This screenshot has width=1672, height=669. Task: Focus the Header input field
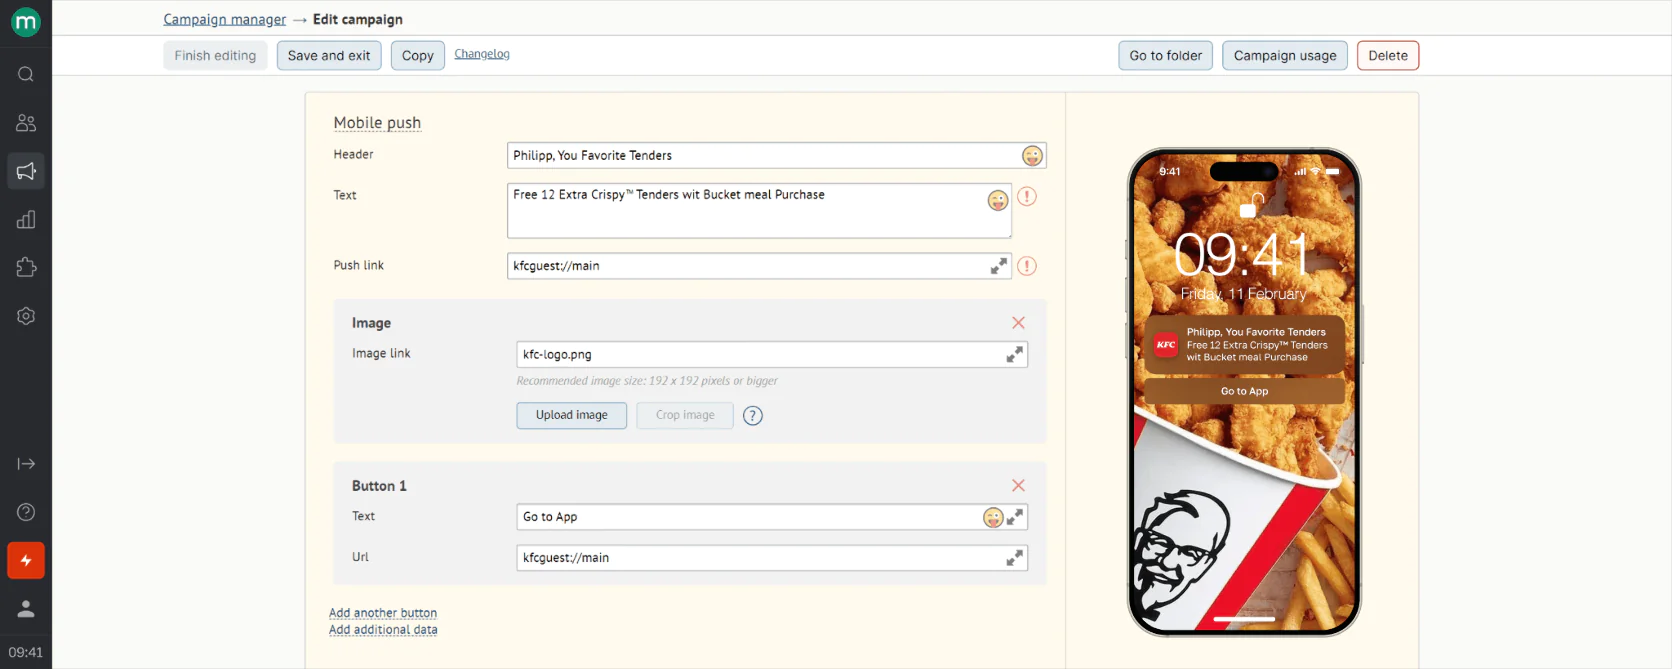777,156
